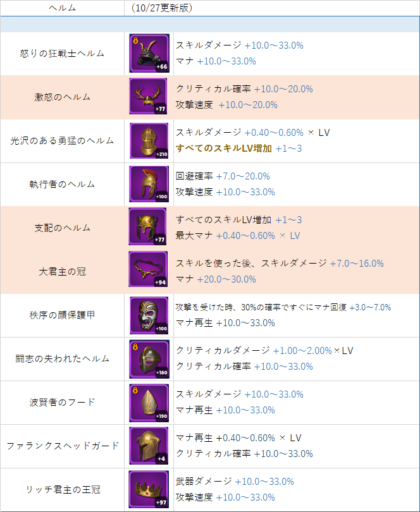Click the すべてのスキルLV増加 highlighted gold text
The width and height of the screenshot is (420, 512).
[224, 148]
